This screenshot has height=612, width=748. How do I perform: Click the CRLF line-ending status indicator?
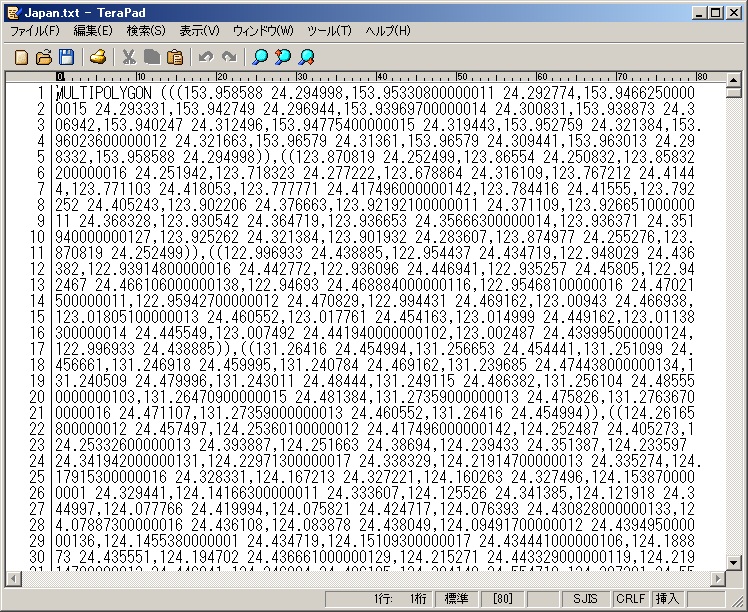point(630,598)
